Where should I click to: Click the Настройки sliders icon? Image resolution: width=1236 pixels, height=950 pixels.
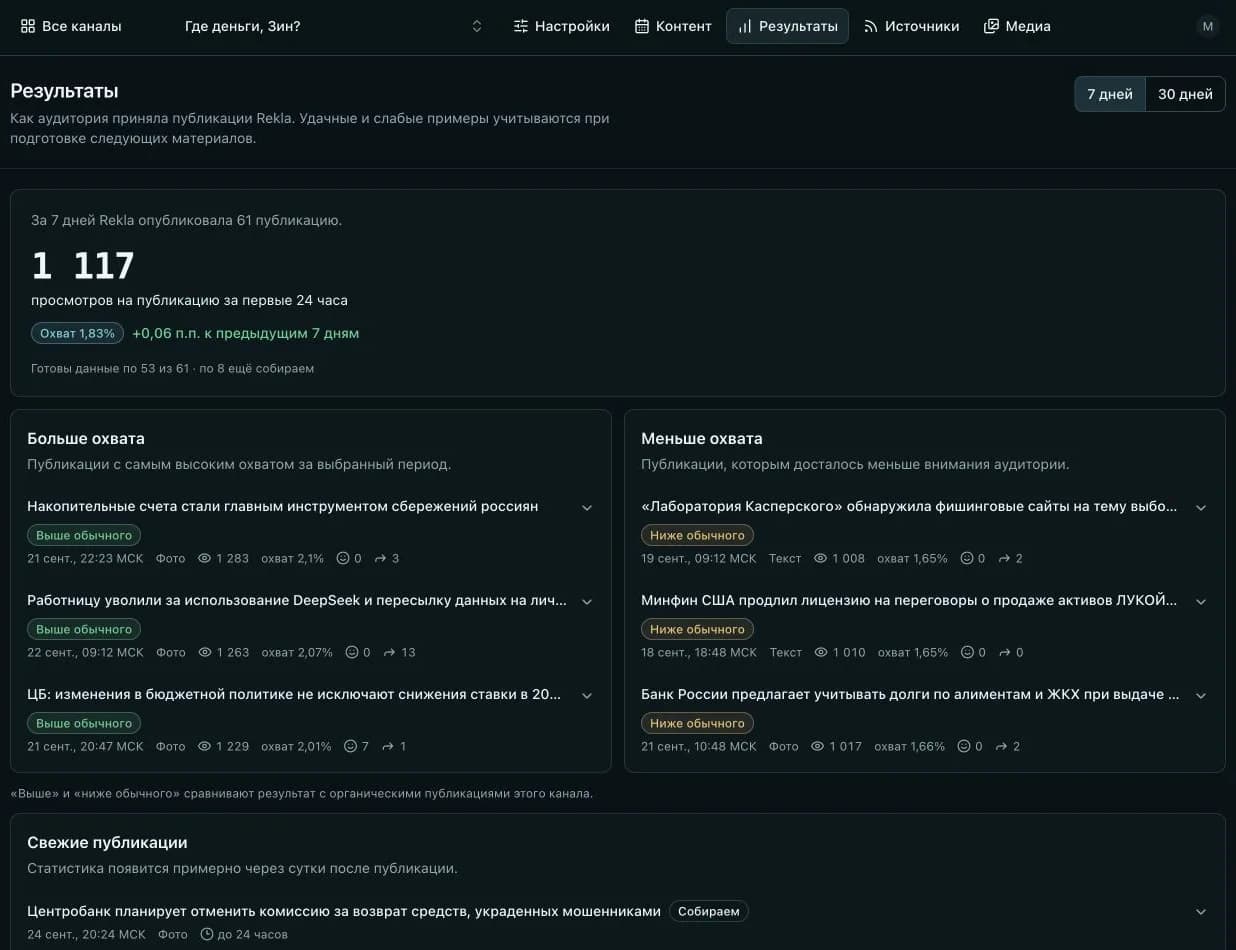click(x=520, y=26)
